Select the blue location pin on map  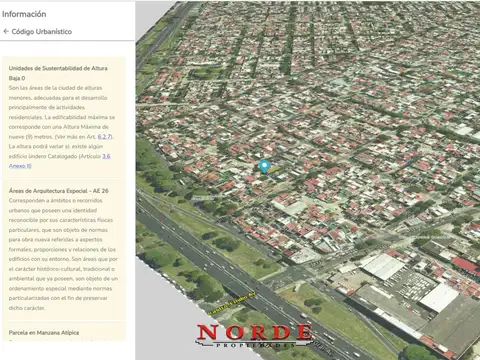264,166
